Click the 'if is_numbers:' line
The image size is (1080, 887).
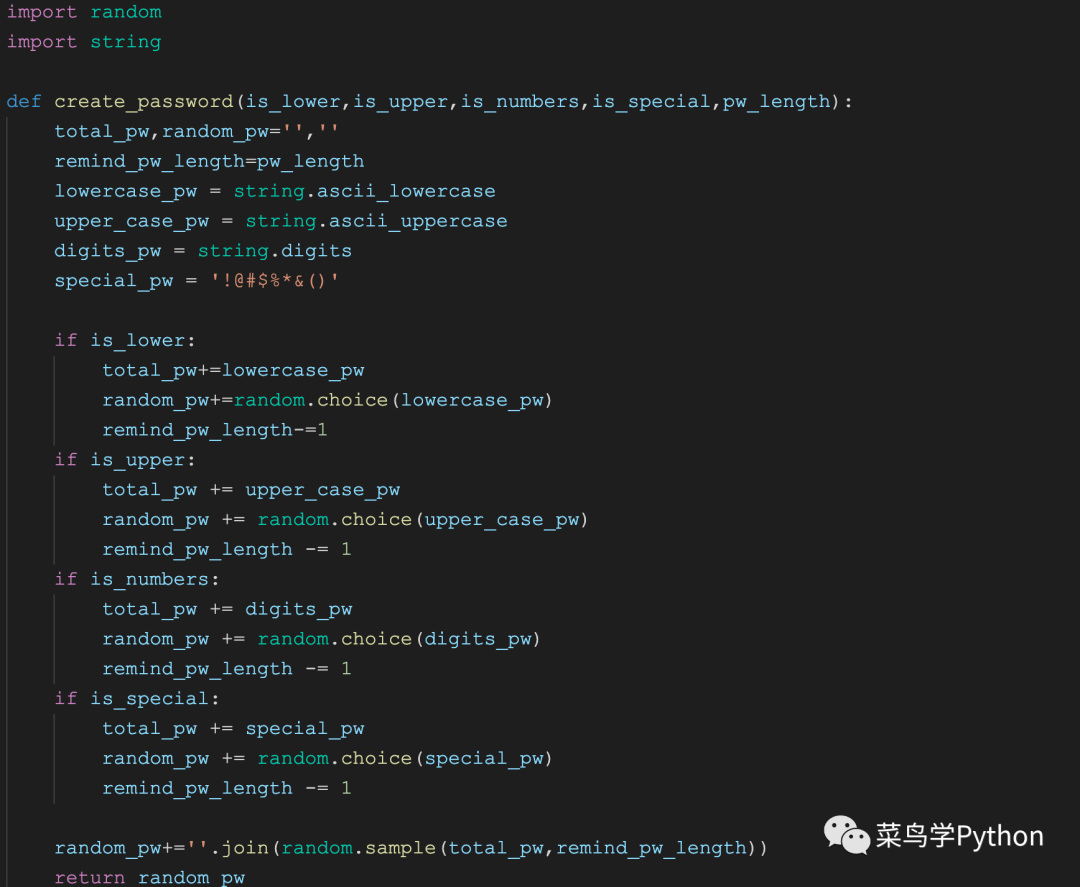tap(137, 579)
